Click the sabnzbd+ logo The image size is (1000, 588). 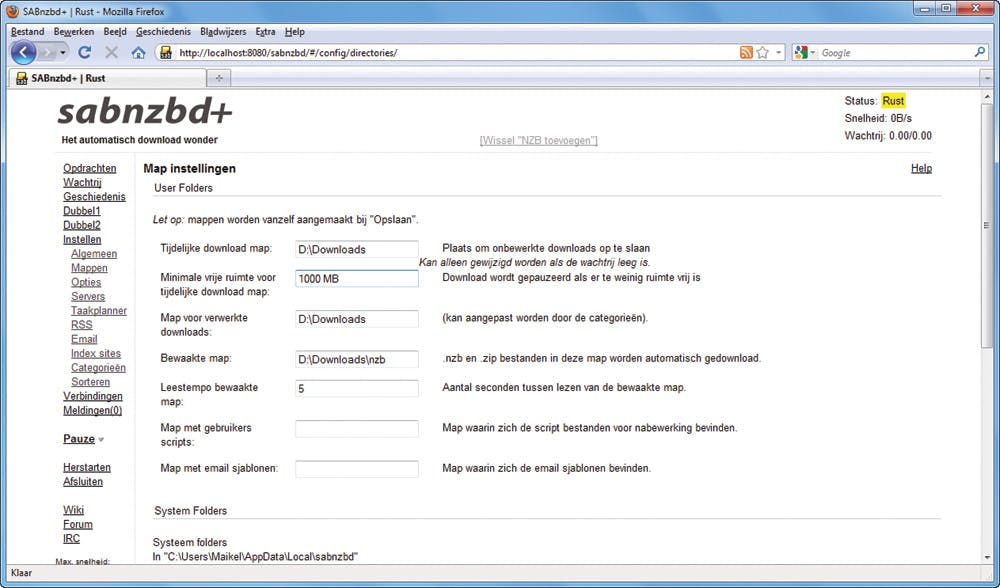(145, 112)
